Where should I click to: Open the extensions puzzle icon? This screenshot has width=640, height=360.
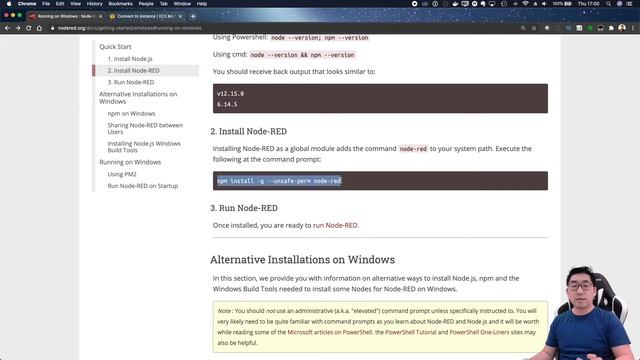coord(611,28)
